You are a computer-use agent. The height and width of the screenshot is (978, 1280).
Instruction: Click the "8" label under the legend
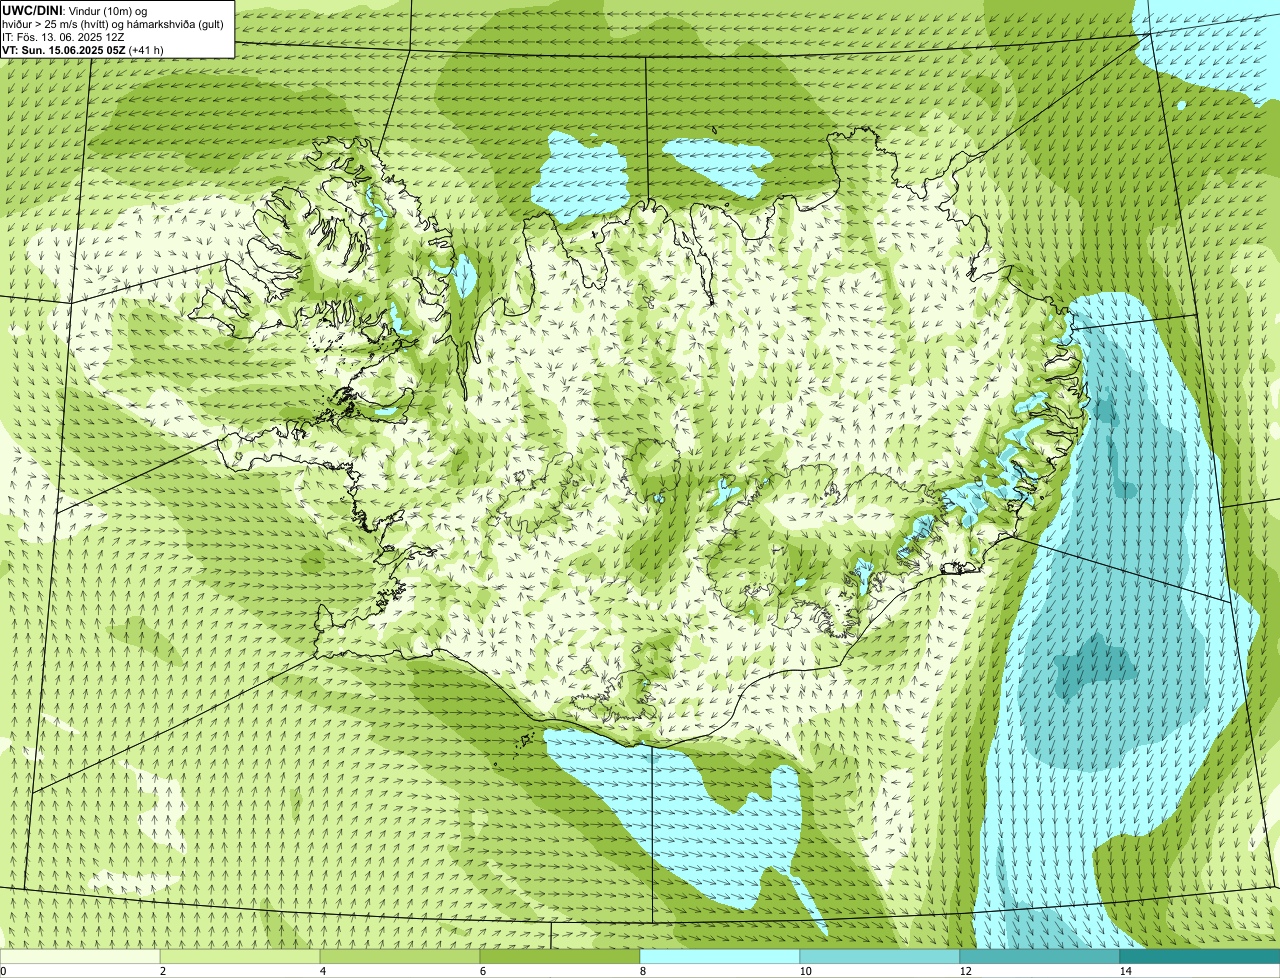(x=642, y=971)
